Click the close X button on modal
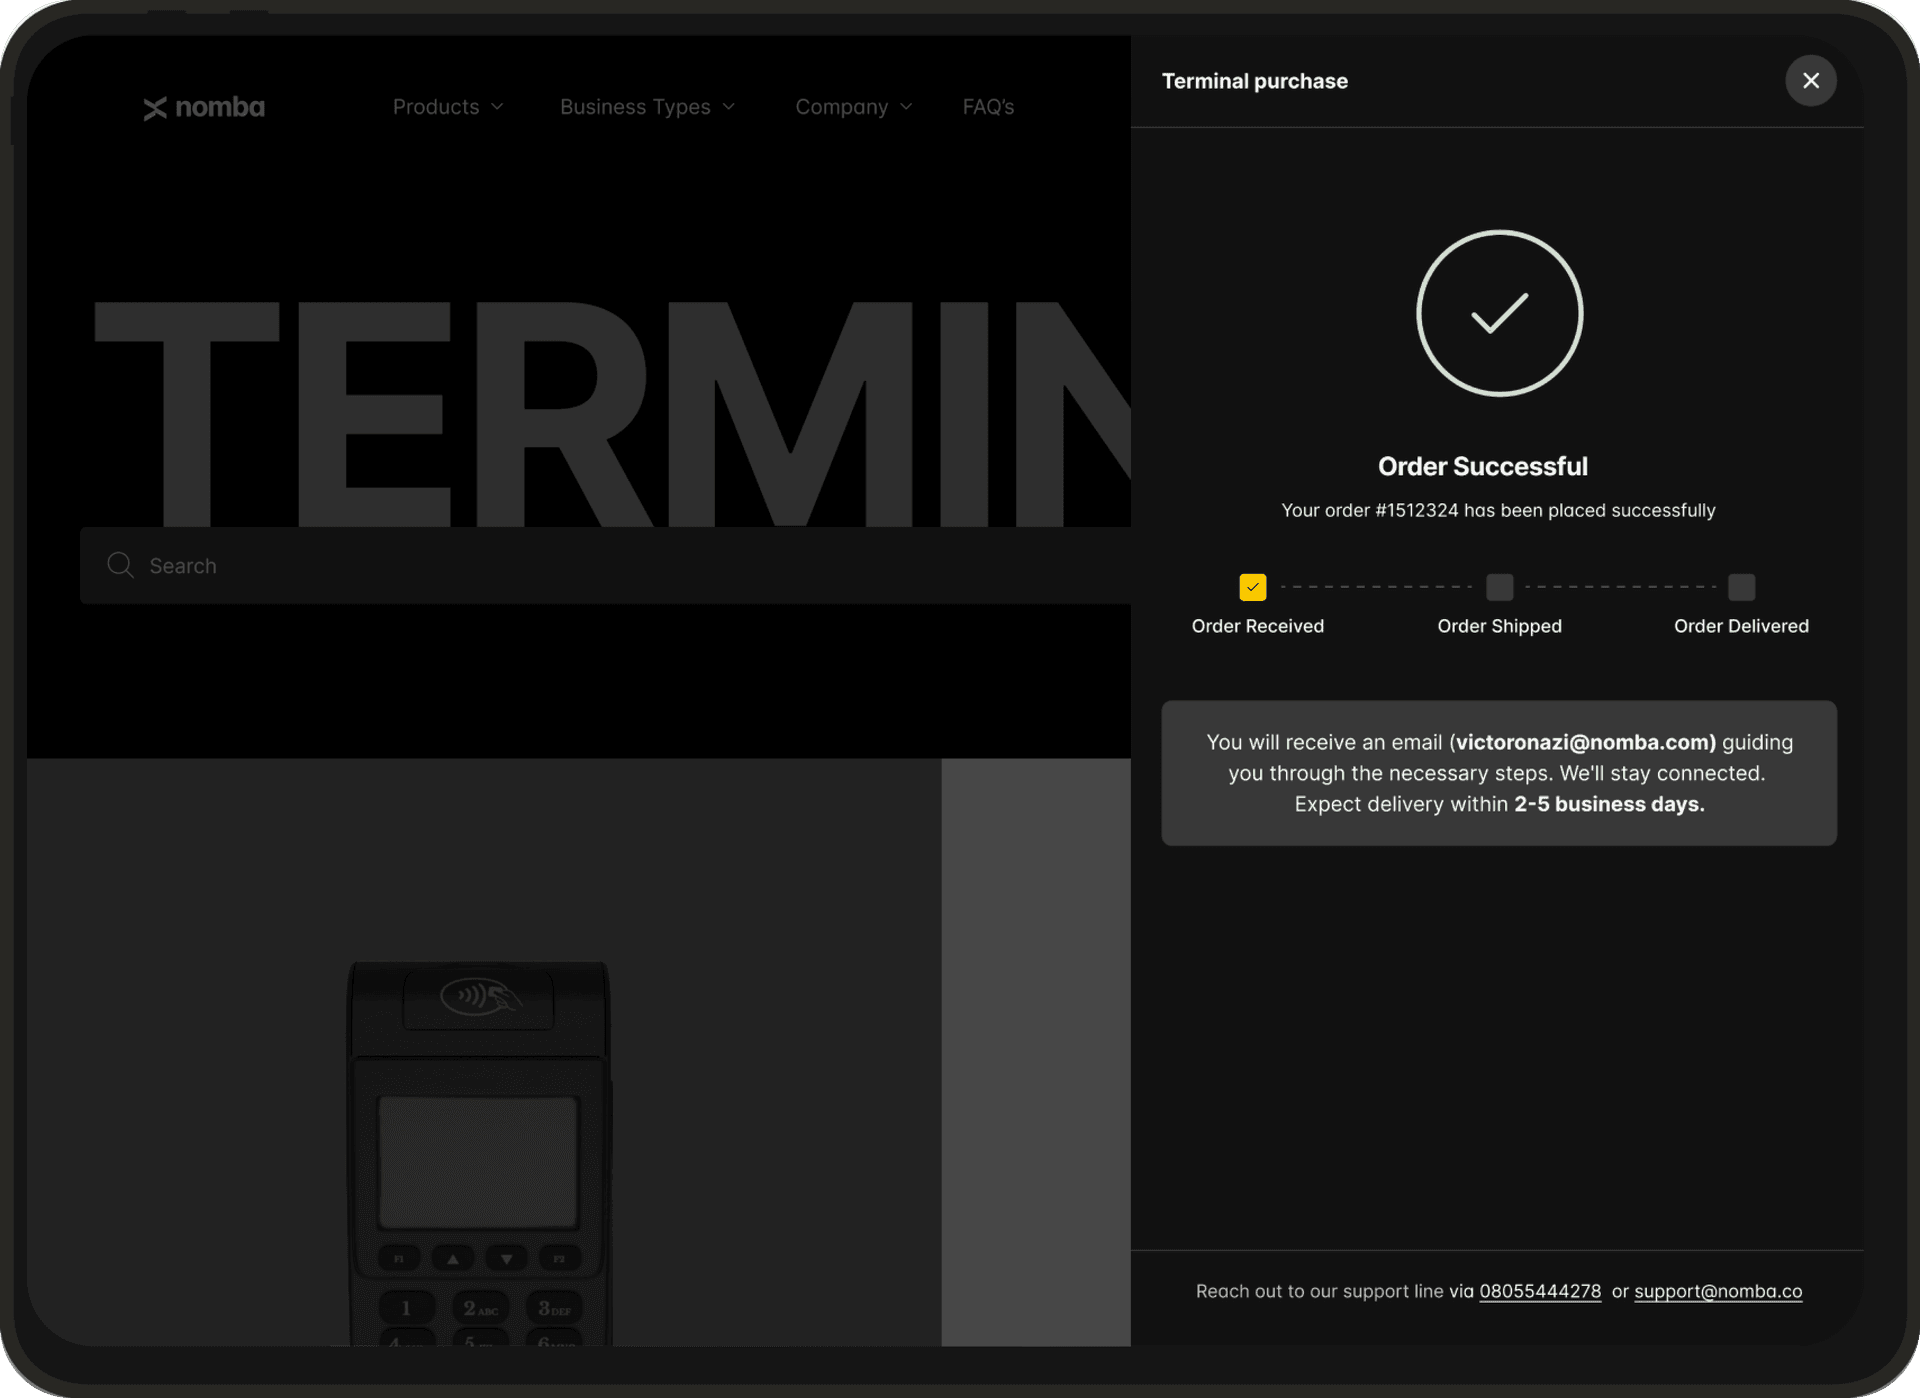Image resolution: width=1920 pixels, height=1398 pixels. pos(1813,80)
